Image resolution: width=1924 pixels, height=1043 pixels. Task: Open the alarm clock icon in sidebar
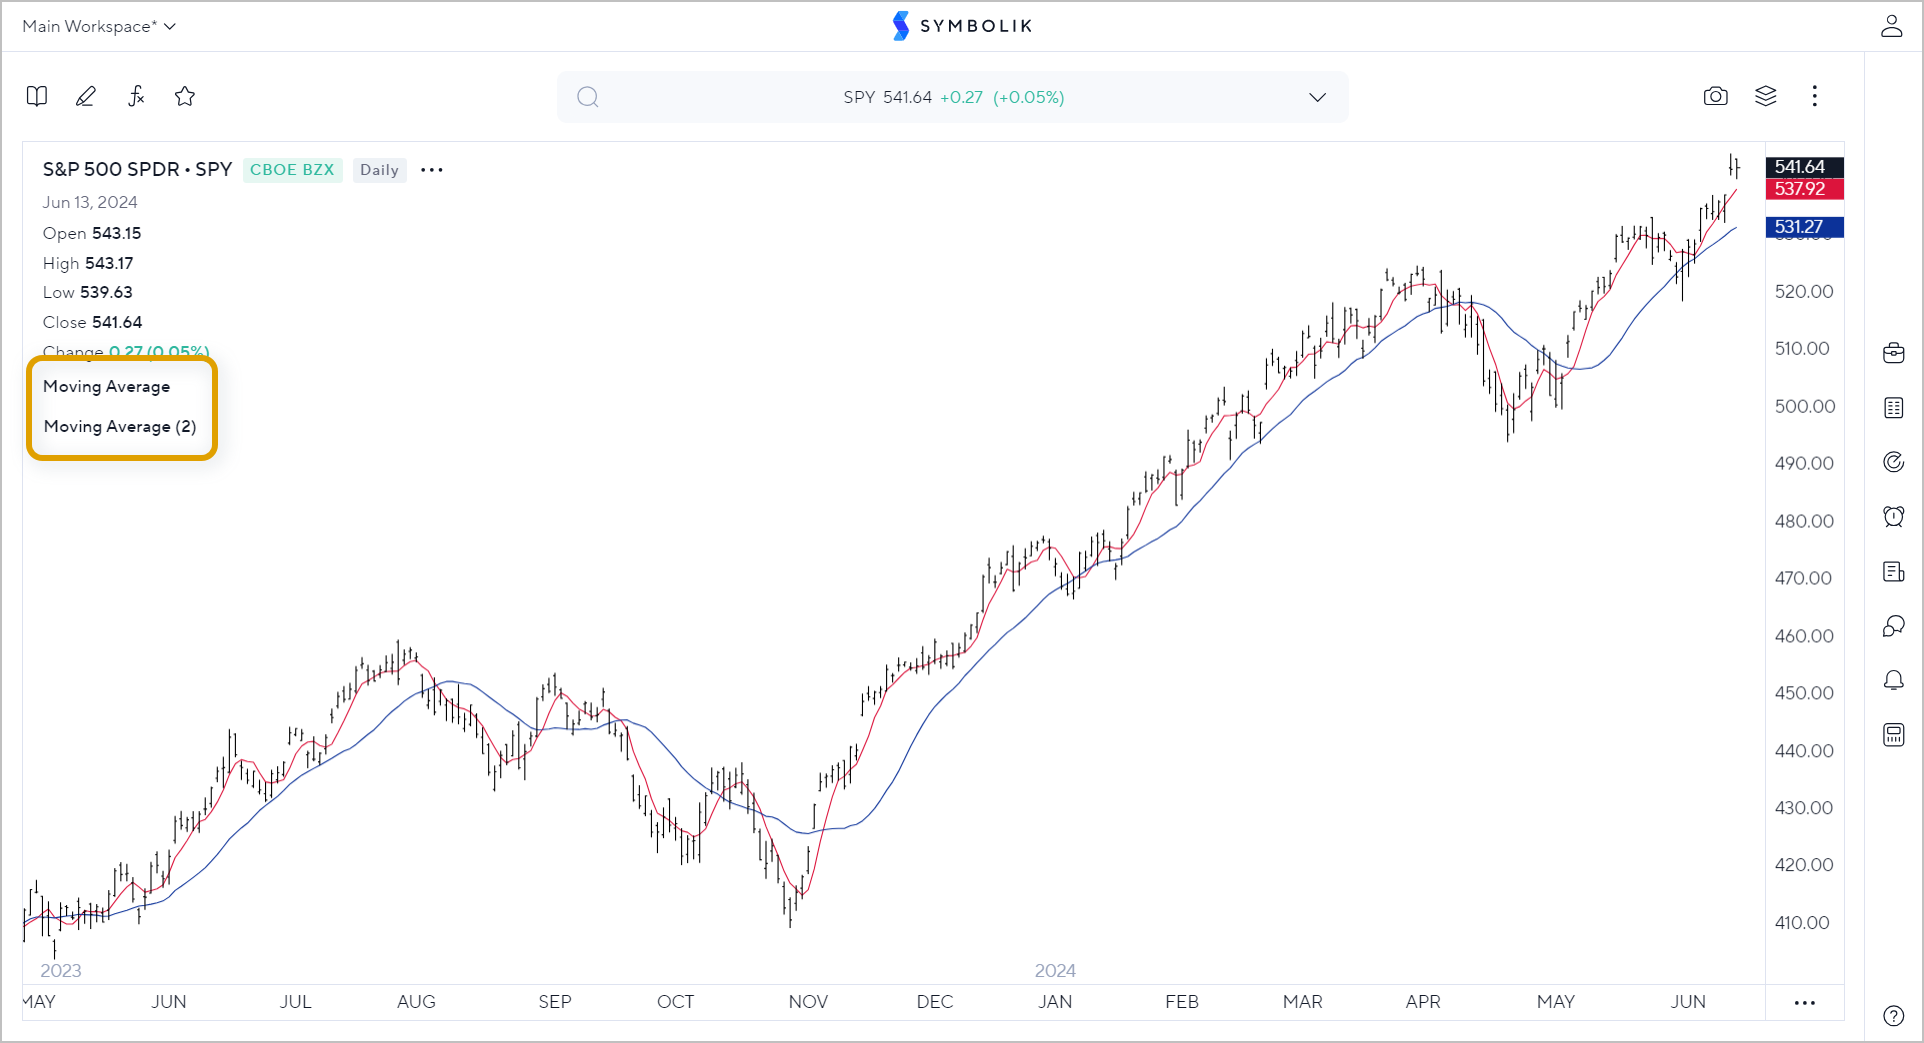[1894, 517]
